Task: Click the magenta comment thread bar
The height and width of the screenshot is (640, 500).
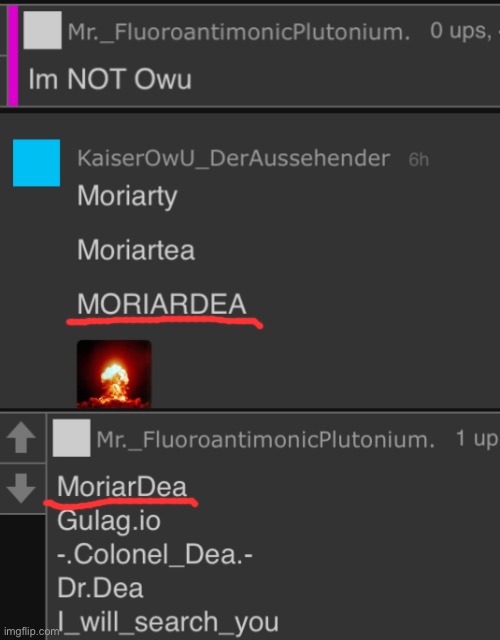Action: [13, 56]
